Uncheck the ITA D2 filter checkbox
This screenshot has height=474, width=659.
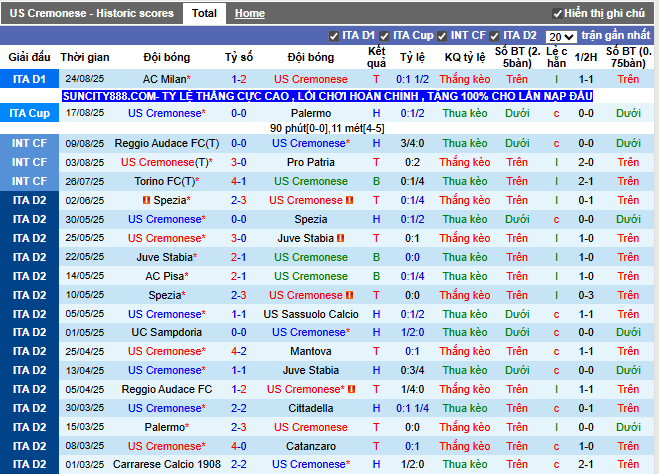pyautogui.click(x=494, y=37)
